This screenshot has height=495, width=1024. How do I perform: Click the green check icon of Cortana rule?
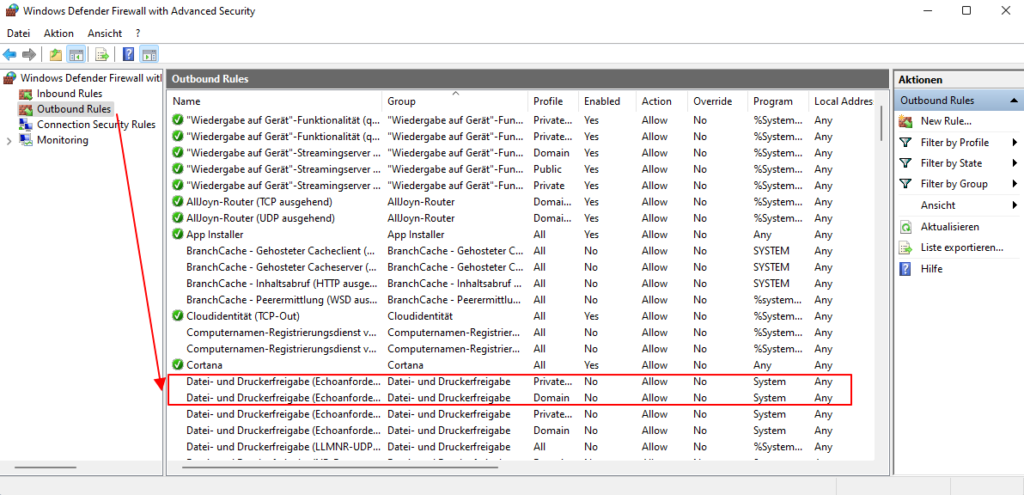[x=177, y=365]
